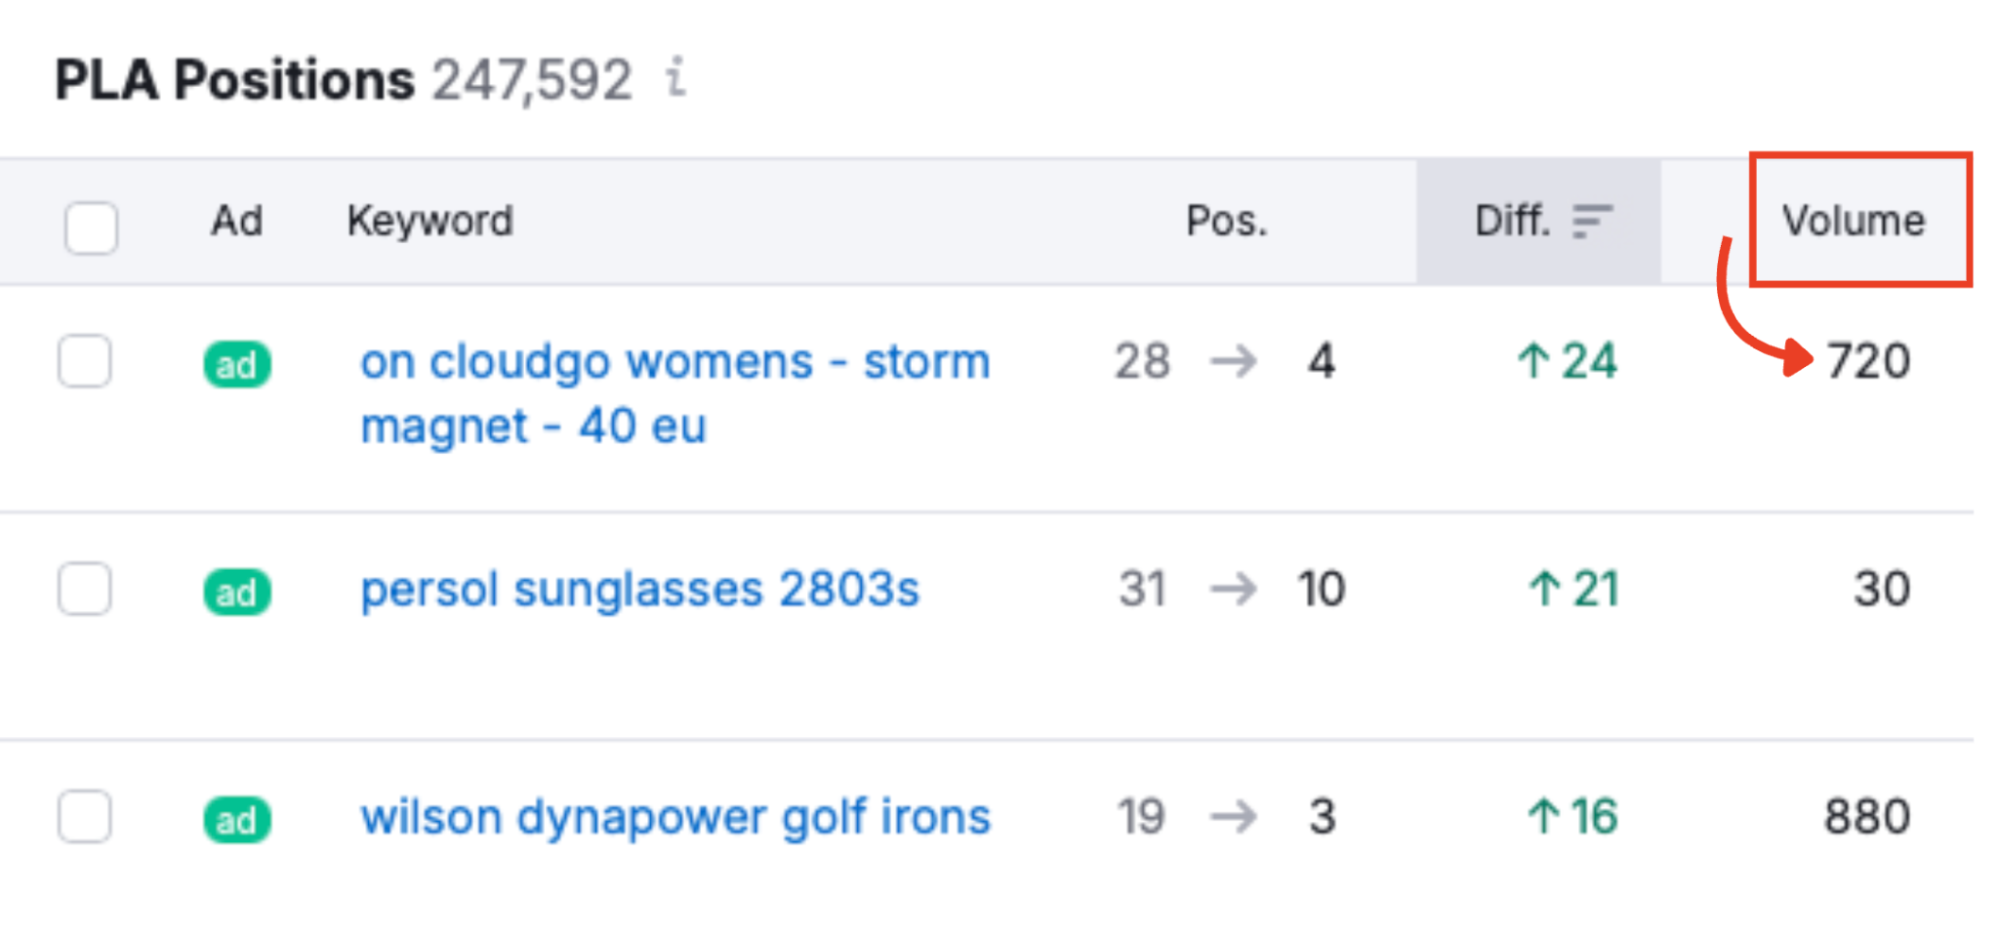Click ad badge for persol sunglasses row
Screen dimensions: 1999x949
(x=237, y=593)
